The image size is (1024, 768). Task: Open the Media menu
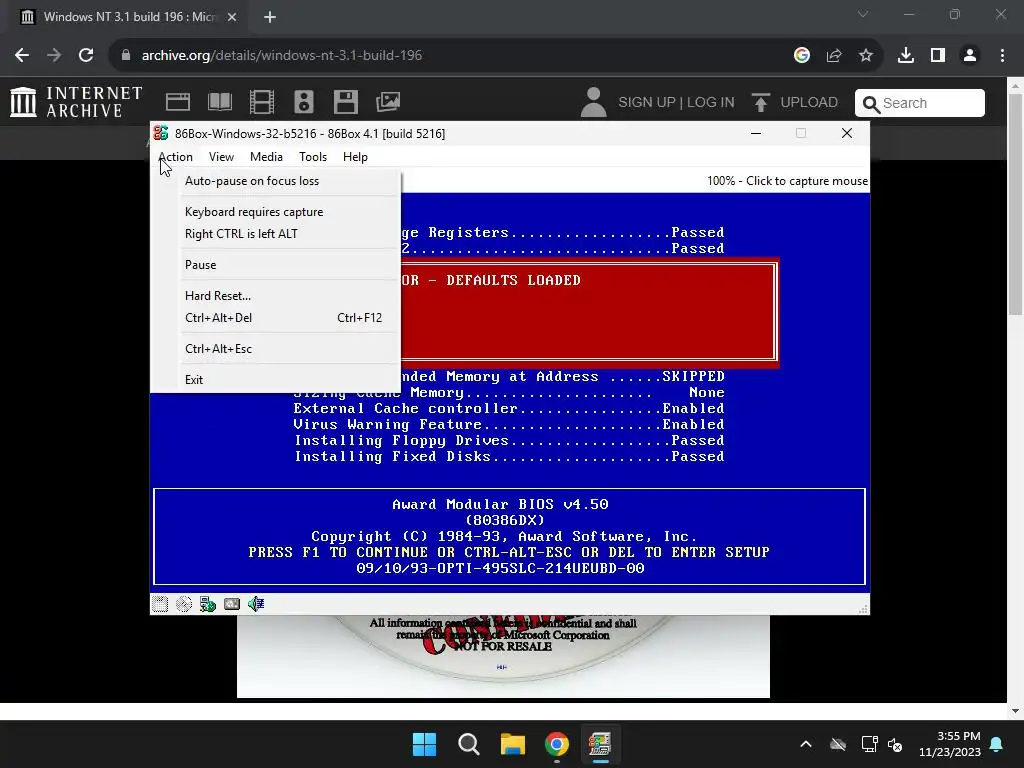click(266, 157)
